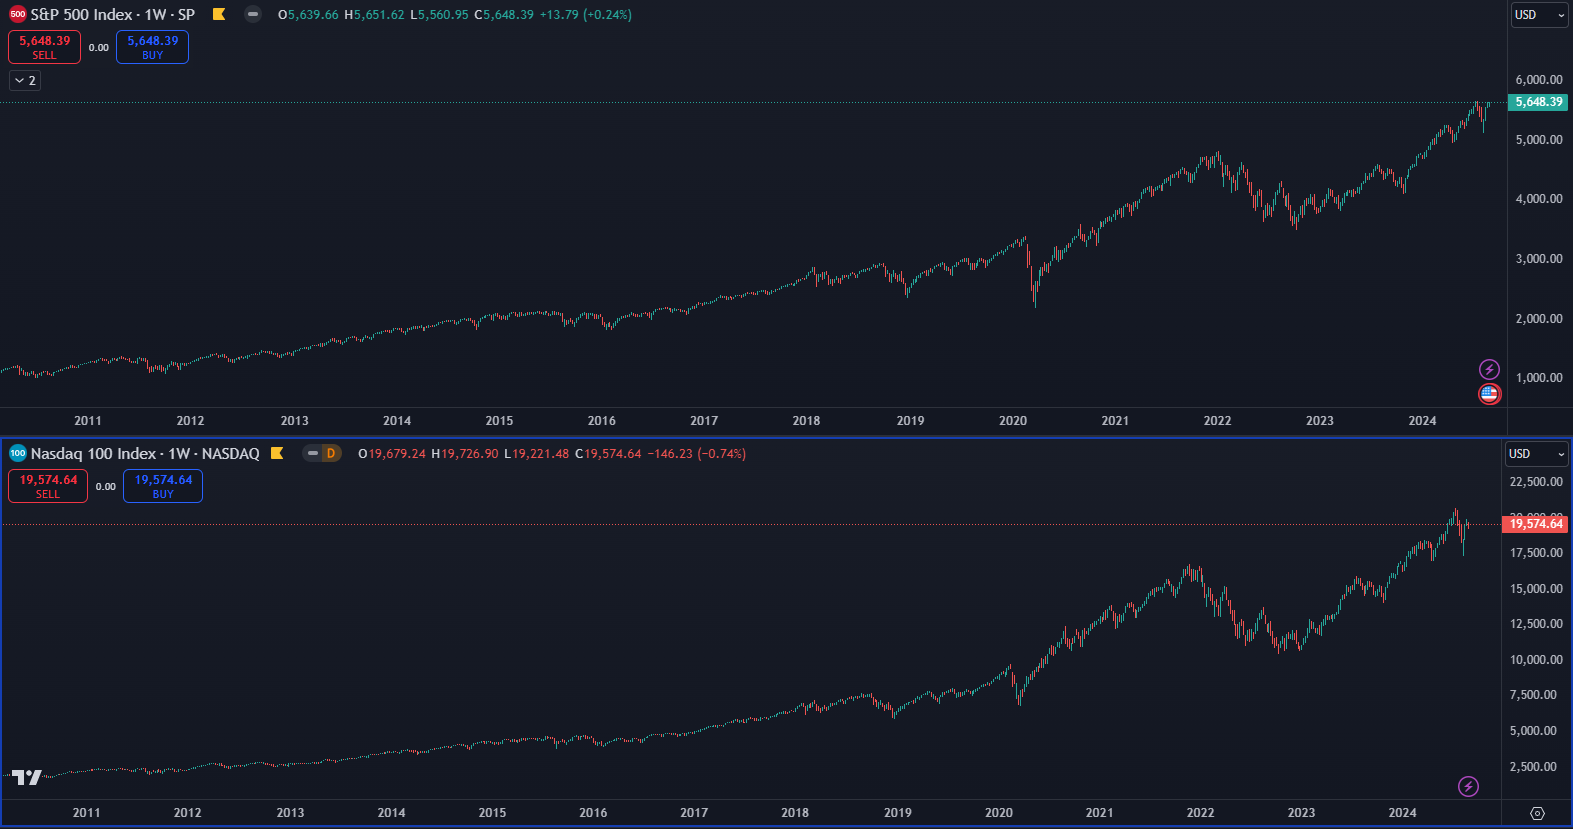Click the Nasdaq 100 BUY button
The width and height of the screenshot is (1573, 829).
coord(163,486)
